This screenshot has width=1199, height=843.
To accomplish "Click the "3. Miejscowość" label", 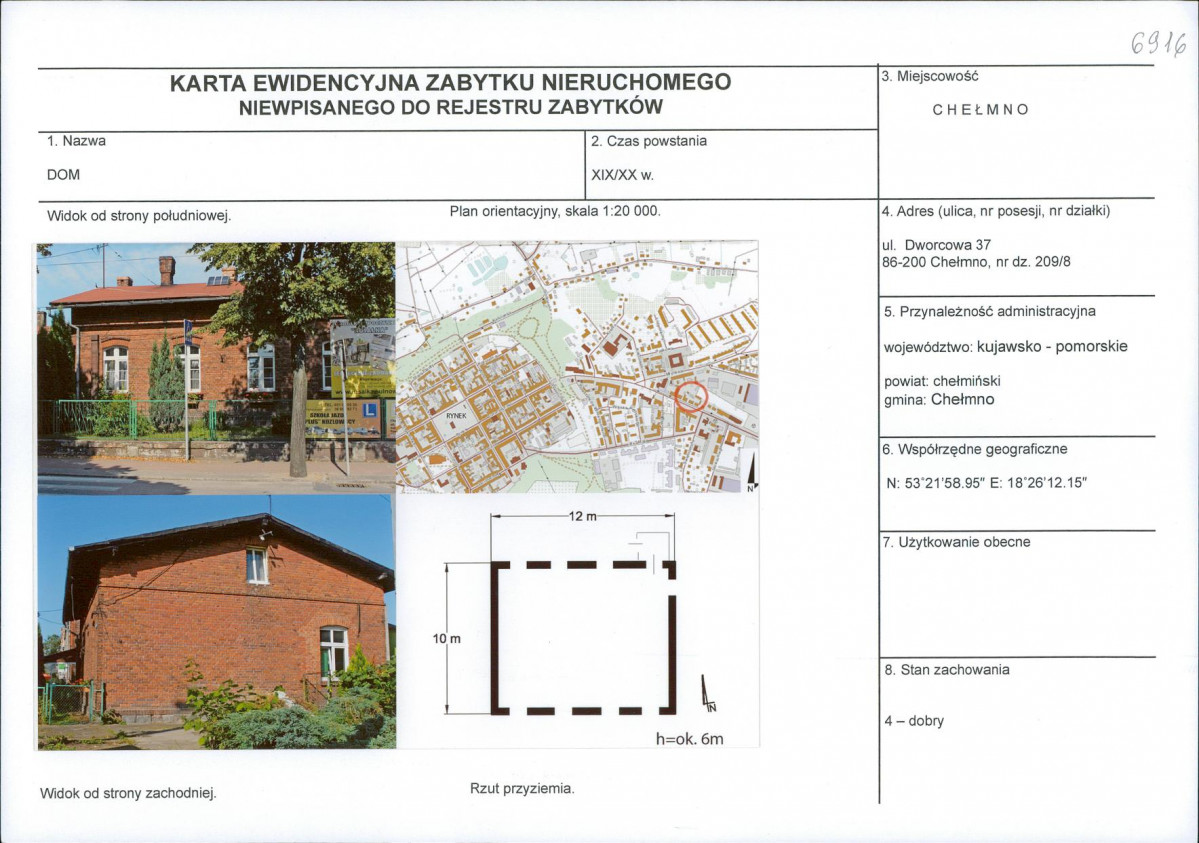I will [930, 76].
